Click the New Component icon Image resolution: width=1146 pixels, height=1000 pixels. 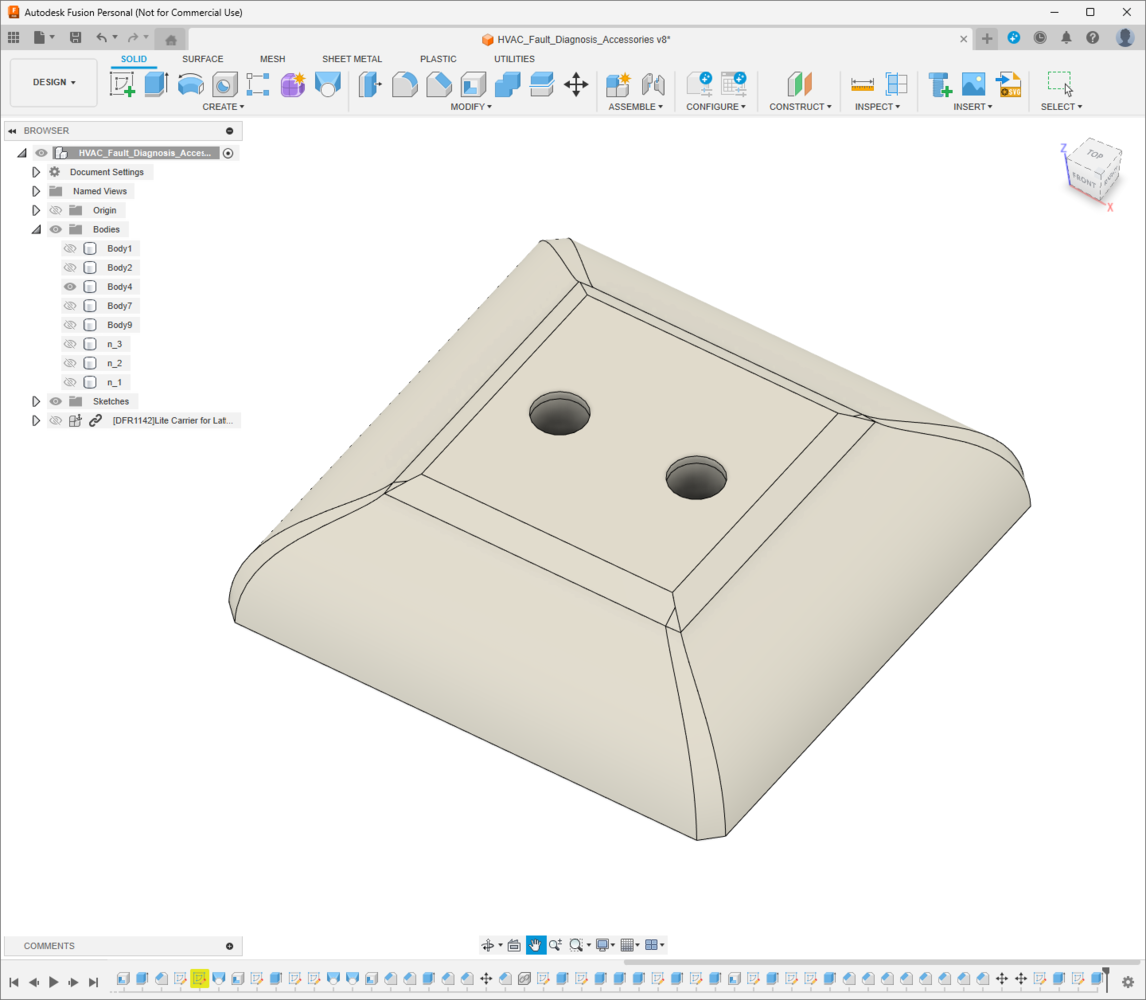tap(618, 84)
